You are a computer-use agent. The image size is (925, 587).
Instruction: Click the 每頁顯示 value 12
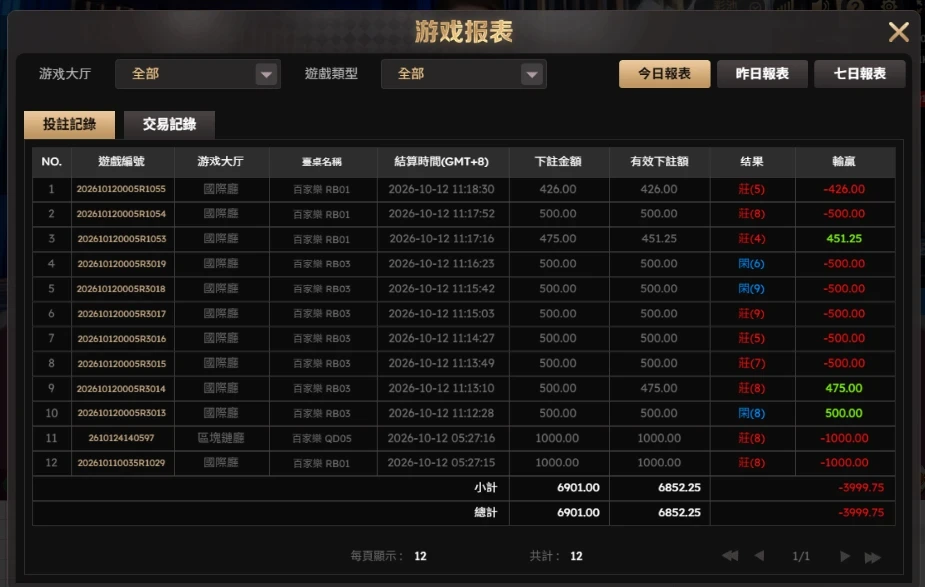(x=420, y=556)
